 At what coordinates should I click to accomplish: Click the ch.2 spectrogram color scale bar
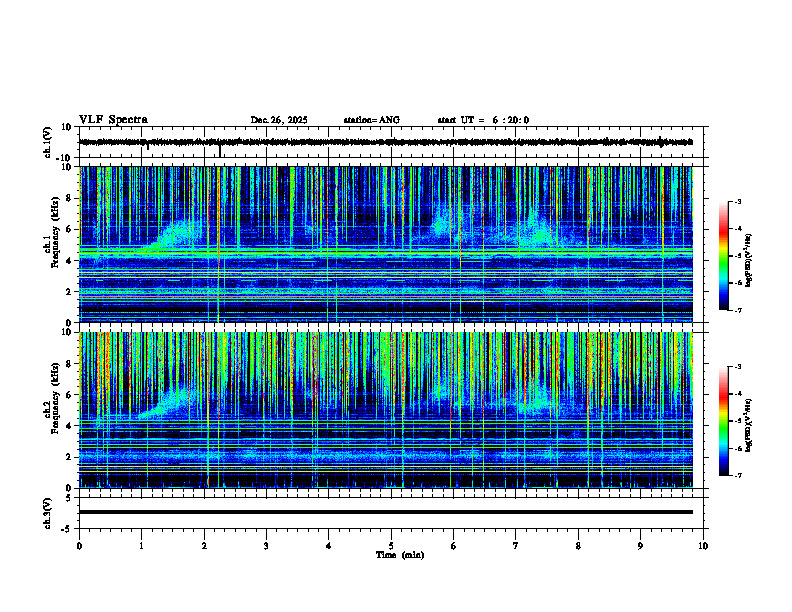tap(723, 421)
